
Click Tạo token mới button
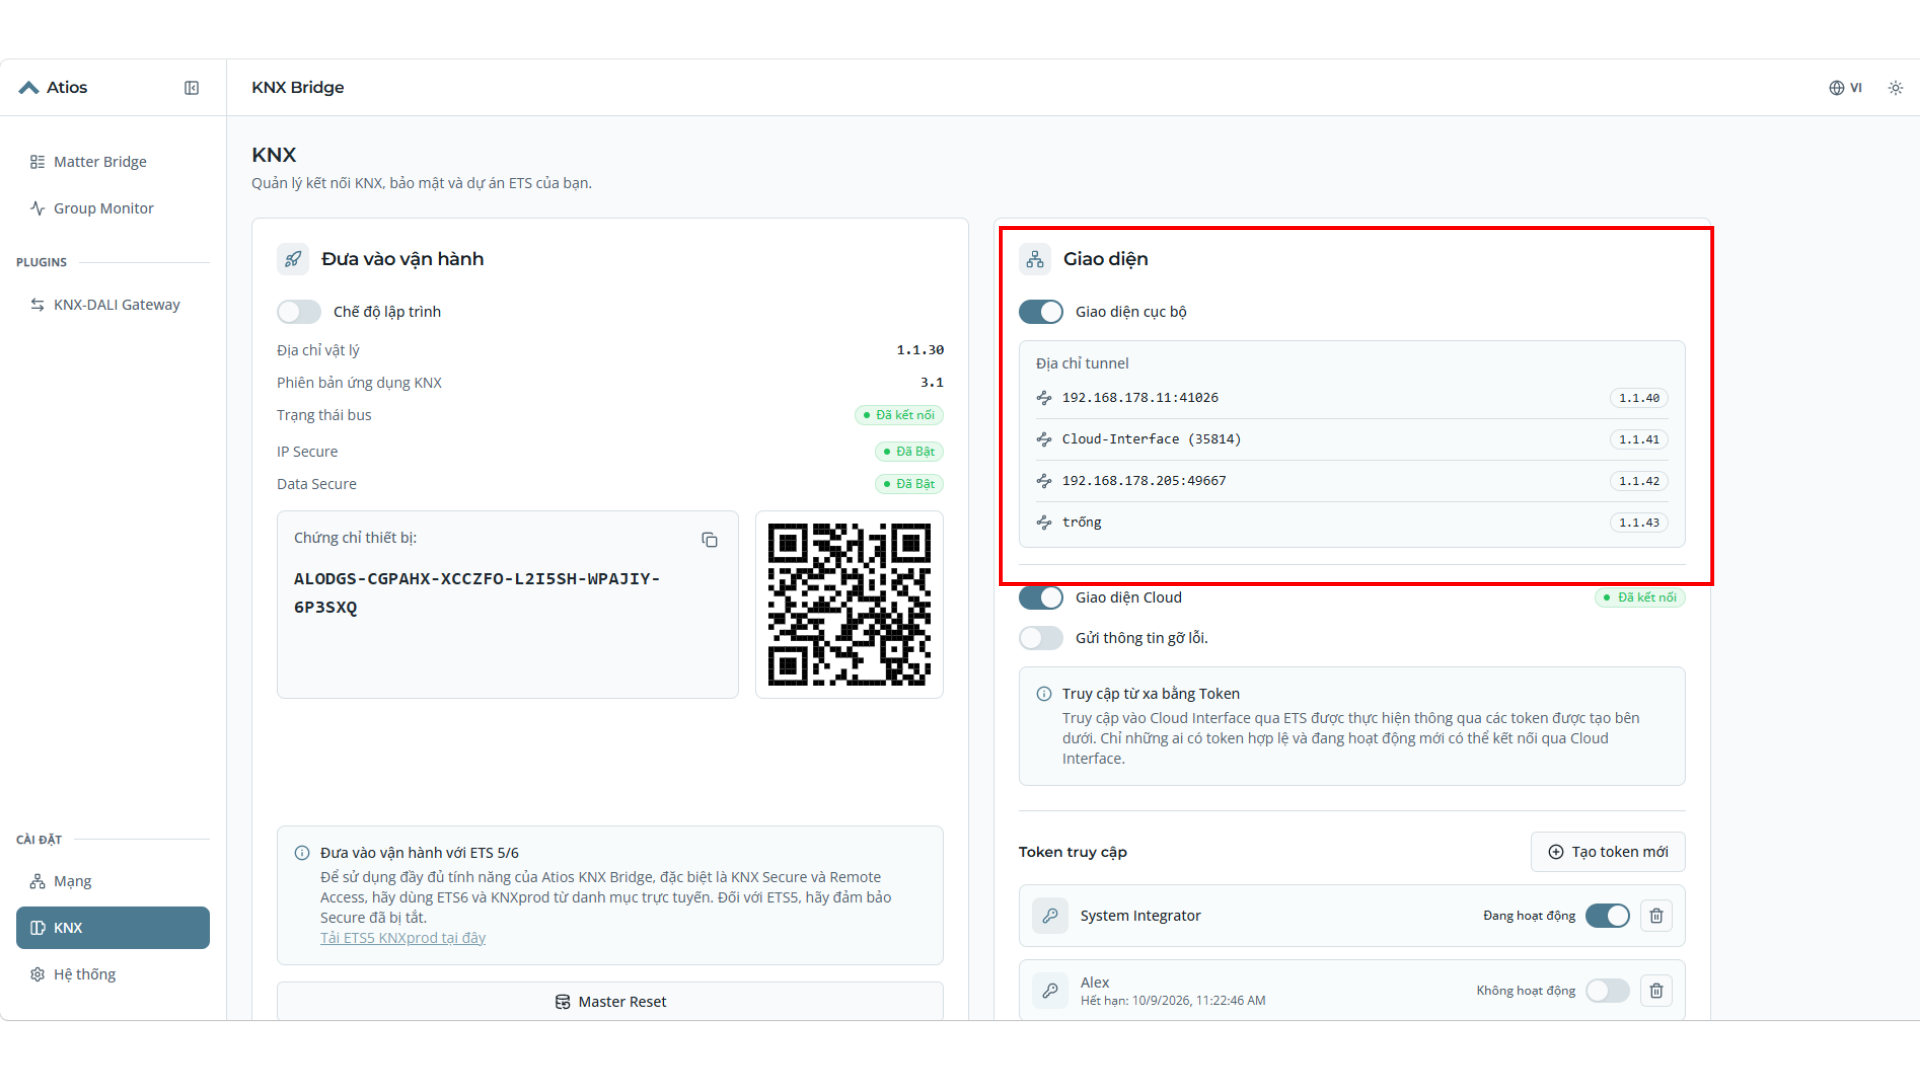pyautogui.click(x=1608, y=852)
